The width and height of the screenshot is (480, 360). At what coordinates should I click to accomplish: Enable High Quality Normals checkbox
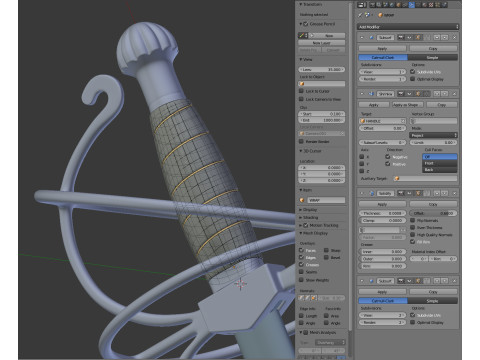tap(412, 234)
